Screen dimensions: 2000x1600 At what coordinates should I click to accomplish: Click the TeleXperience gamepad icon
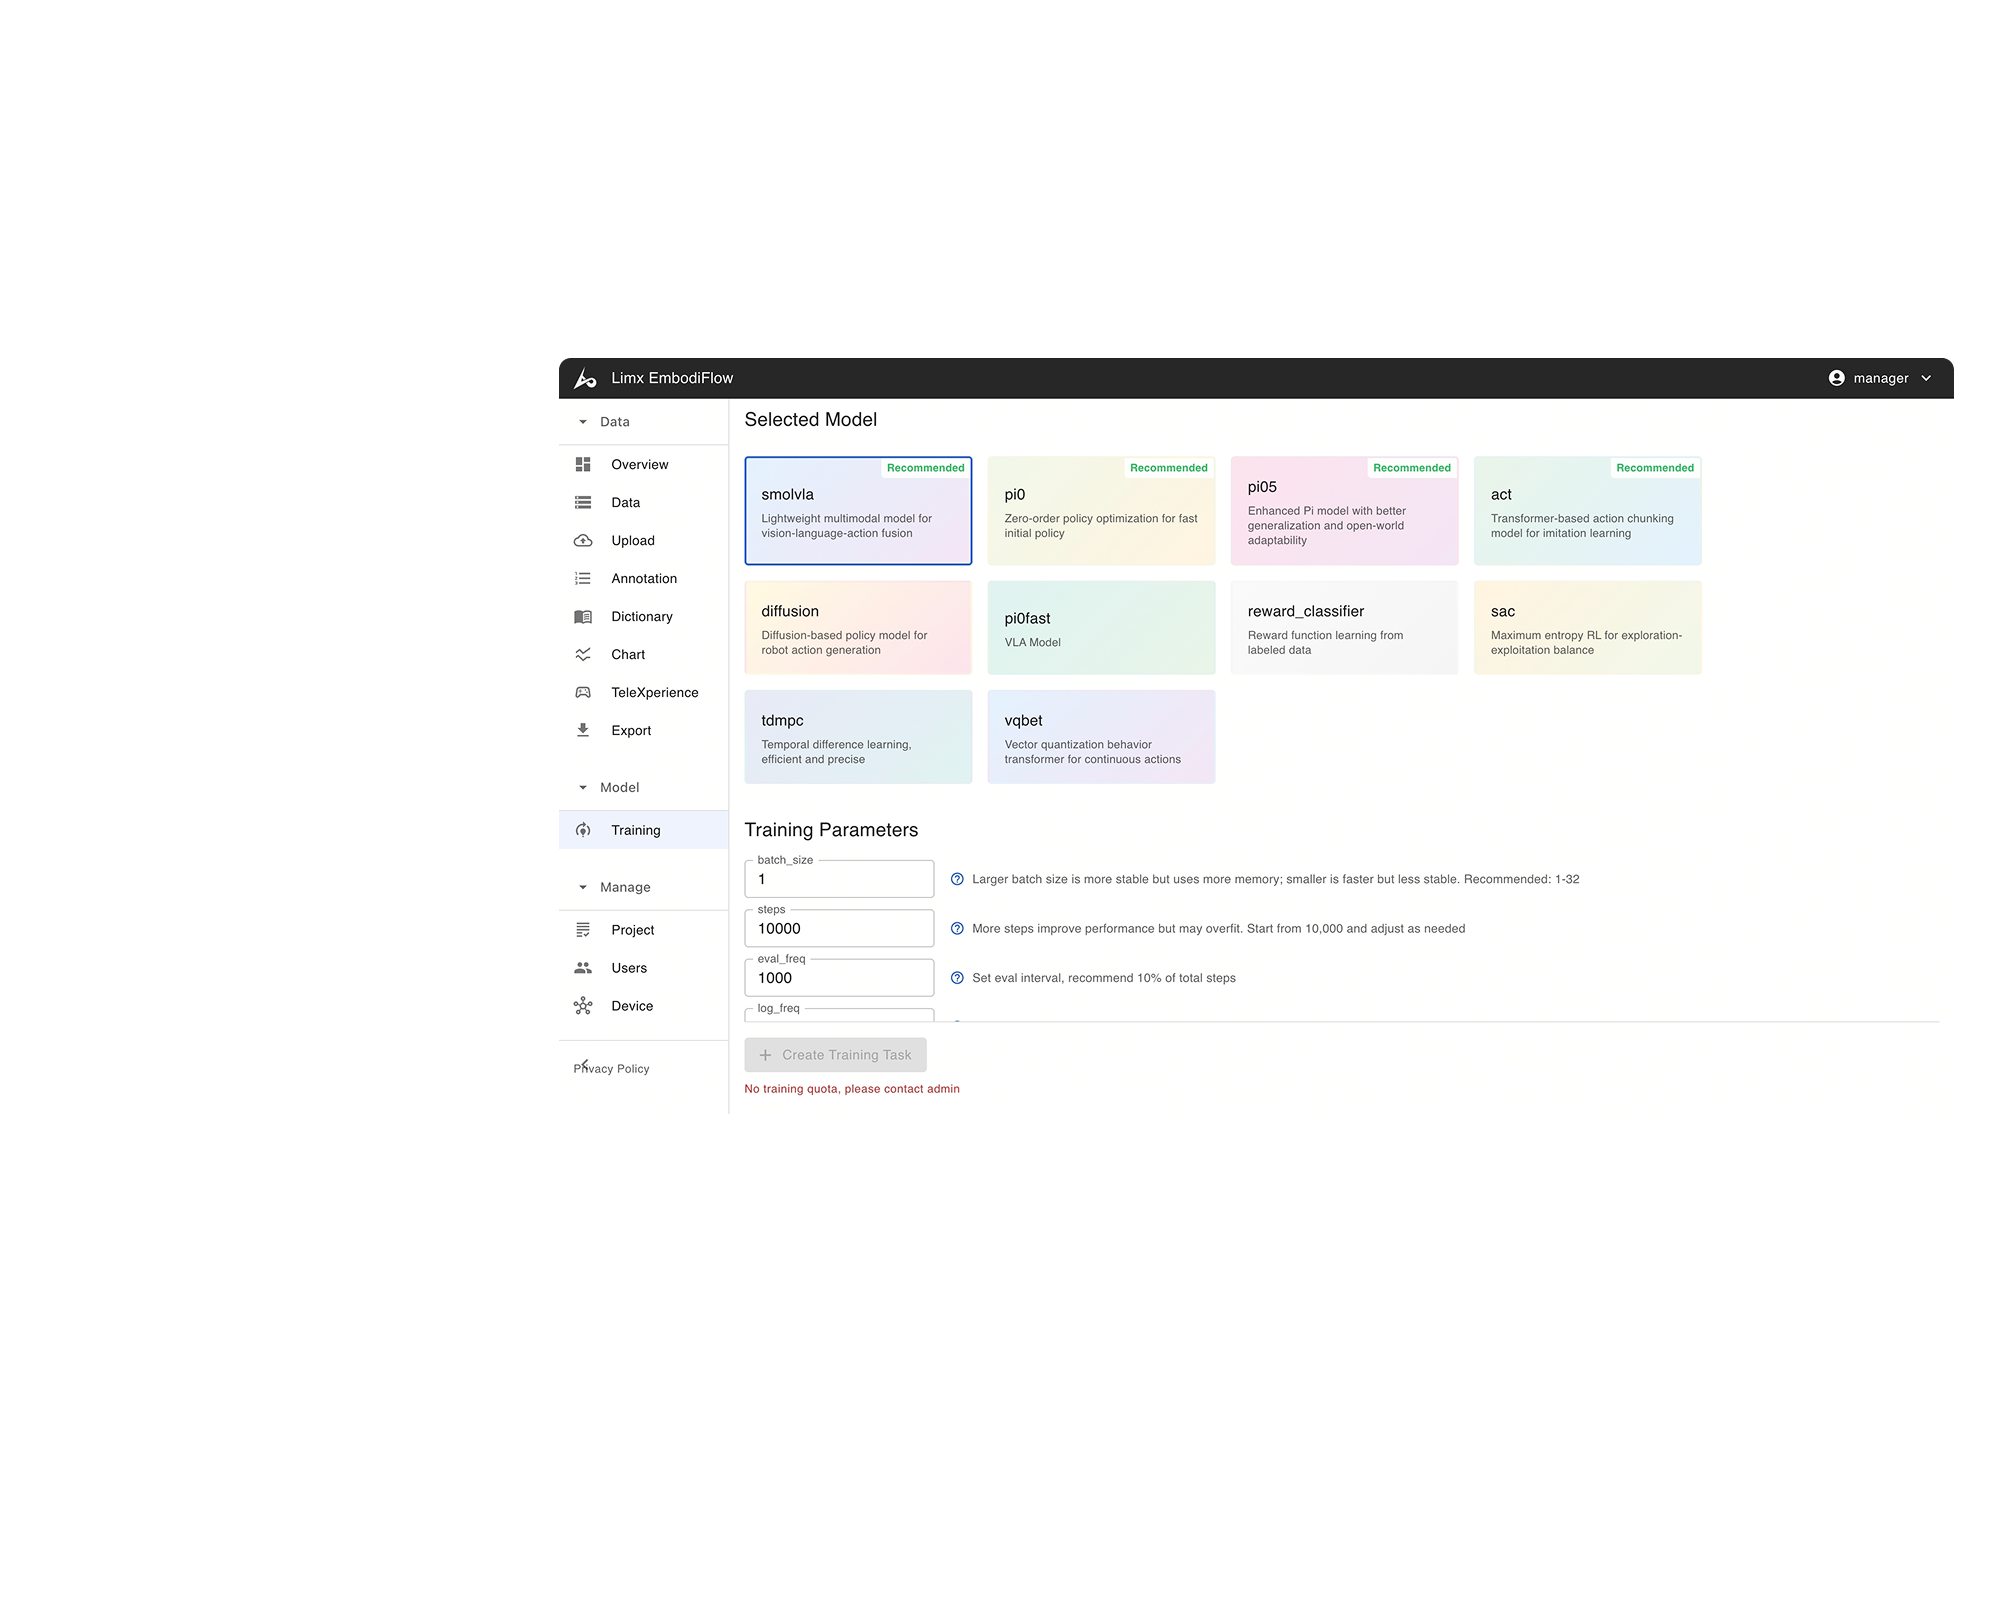(x=583, y=692)
